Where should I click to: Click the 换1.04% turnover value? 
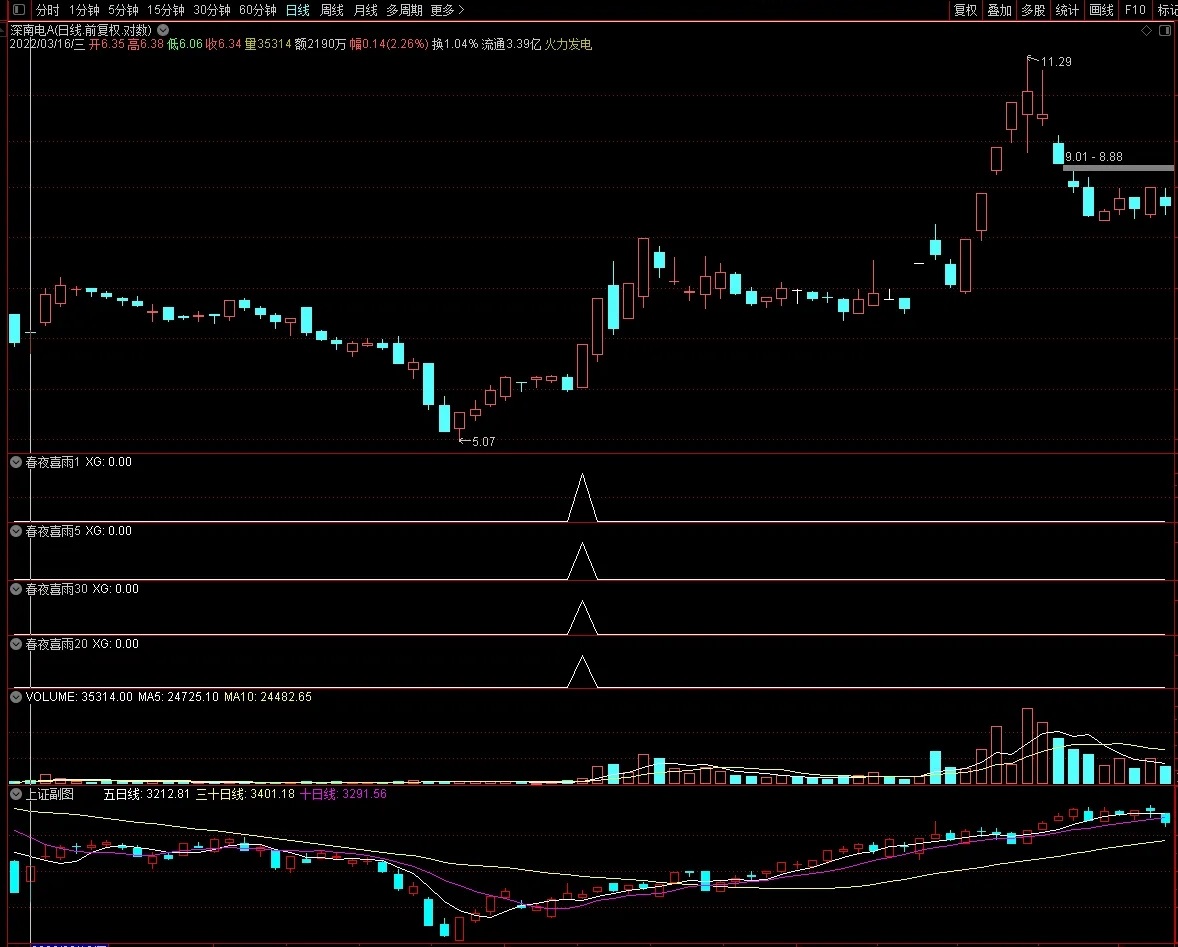click(x=455, y=44)
